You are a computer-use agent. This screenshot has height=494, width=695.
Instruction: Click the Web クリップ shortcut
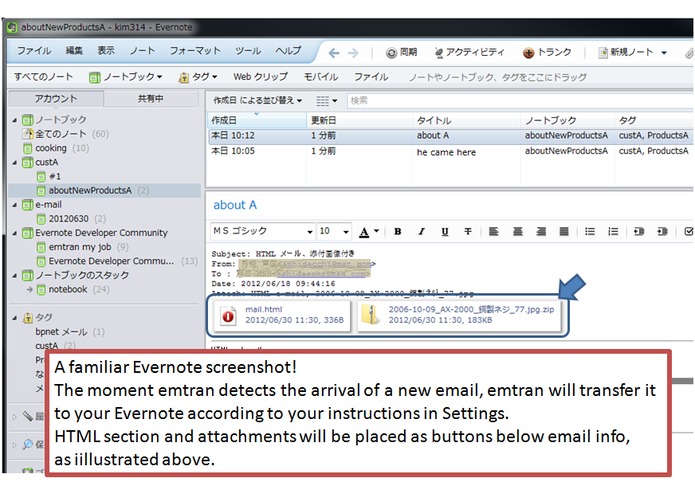[261, 77]
